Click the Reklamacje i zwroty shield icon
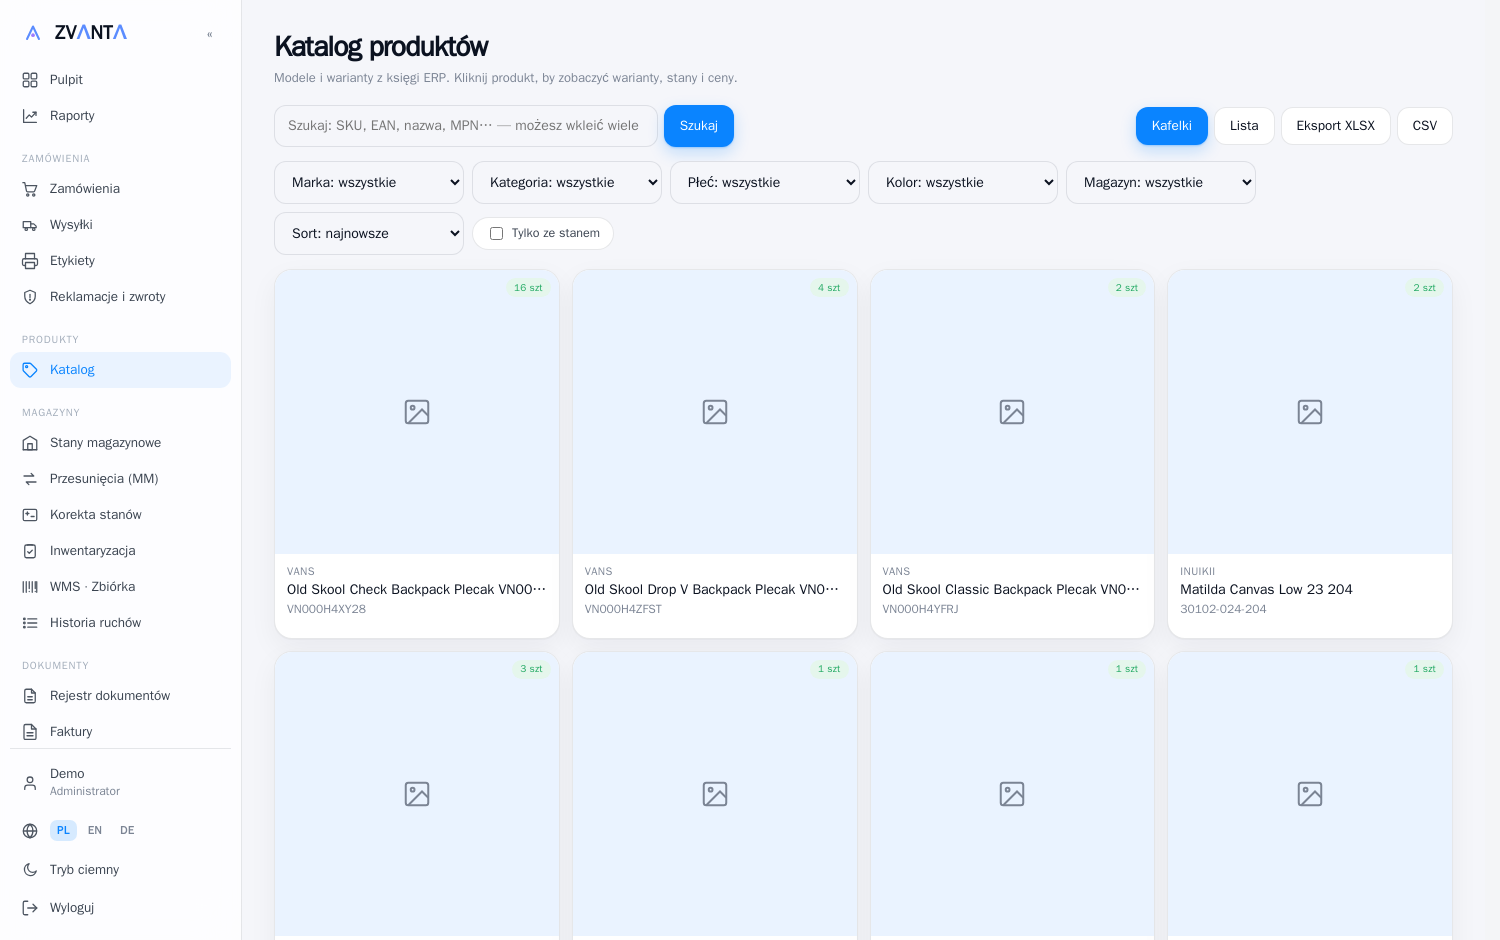Viewport: 1500px width, 940px height. (30, 297)
